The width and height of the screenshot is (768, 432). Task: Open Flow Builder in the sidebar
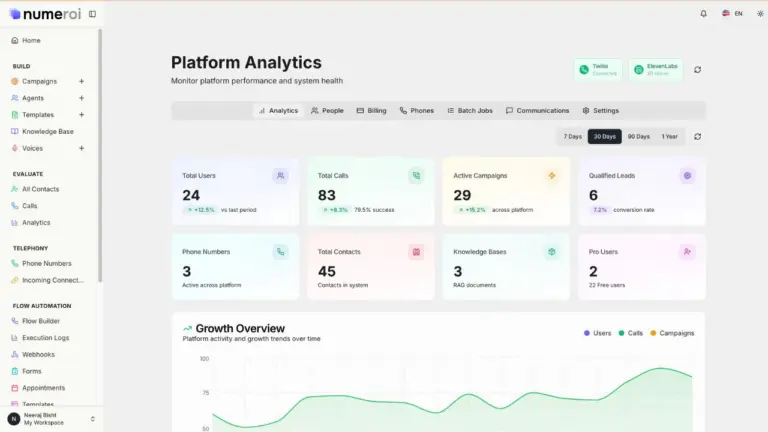click(41, 321)
